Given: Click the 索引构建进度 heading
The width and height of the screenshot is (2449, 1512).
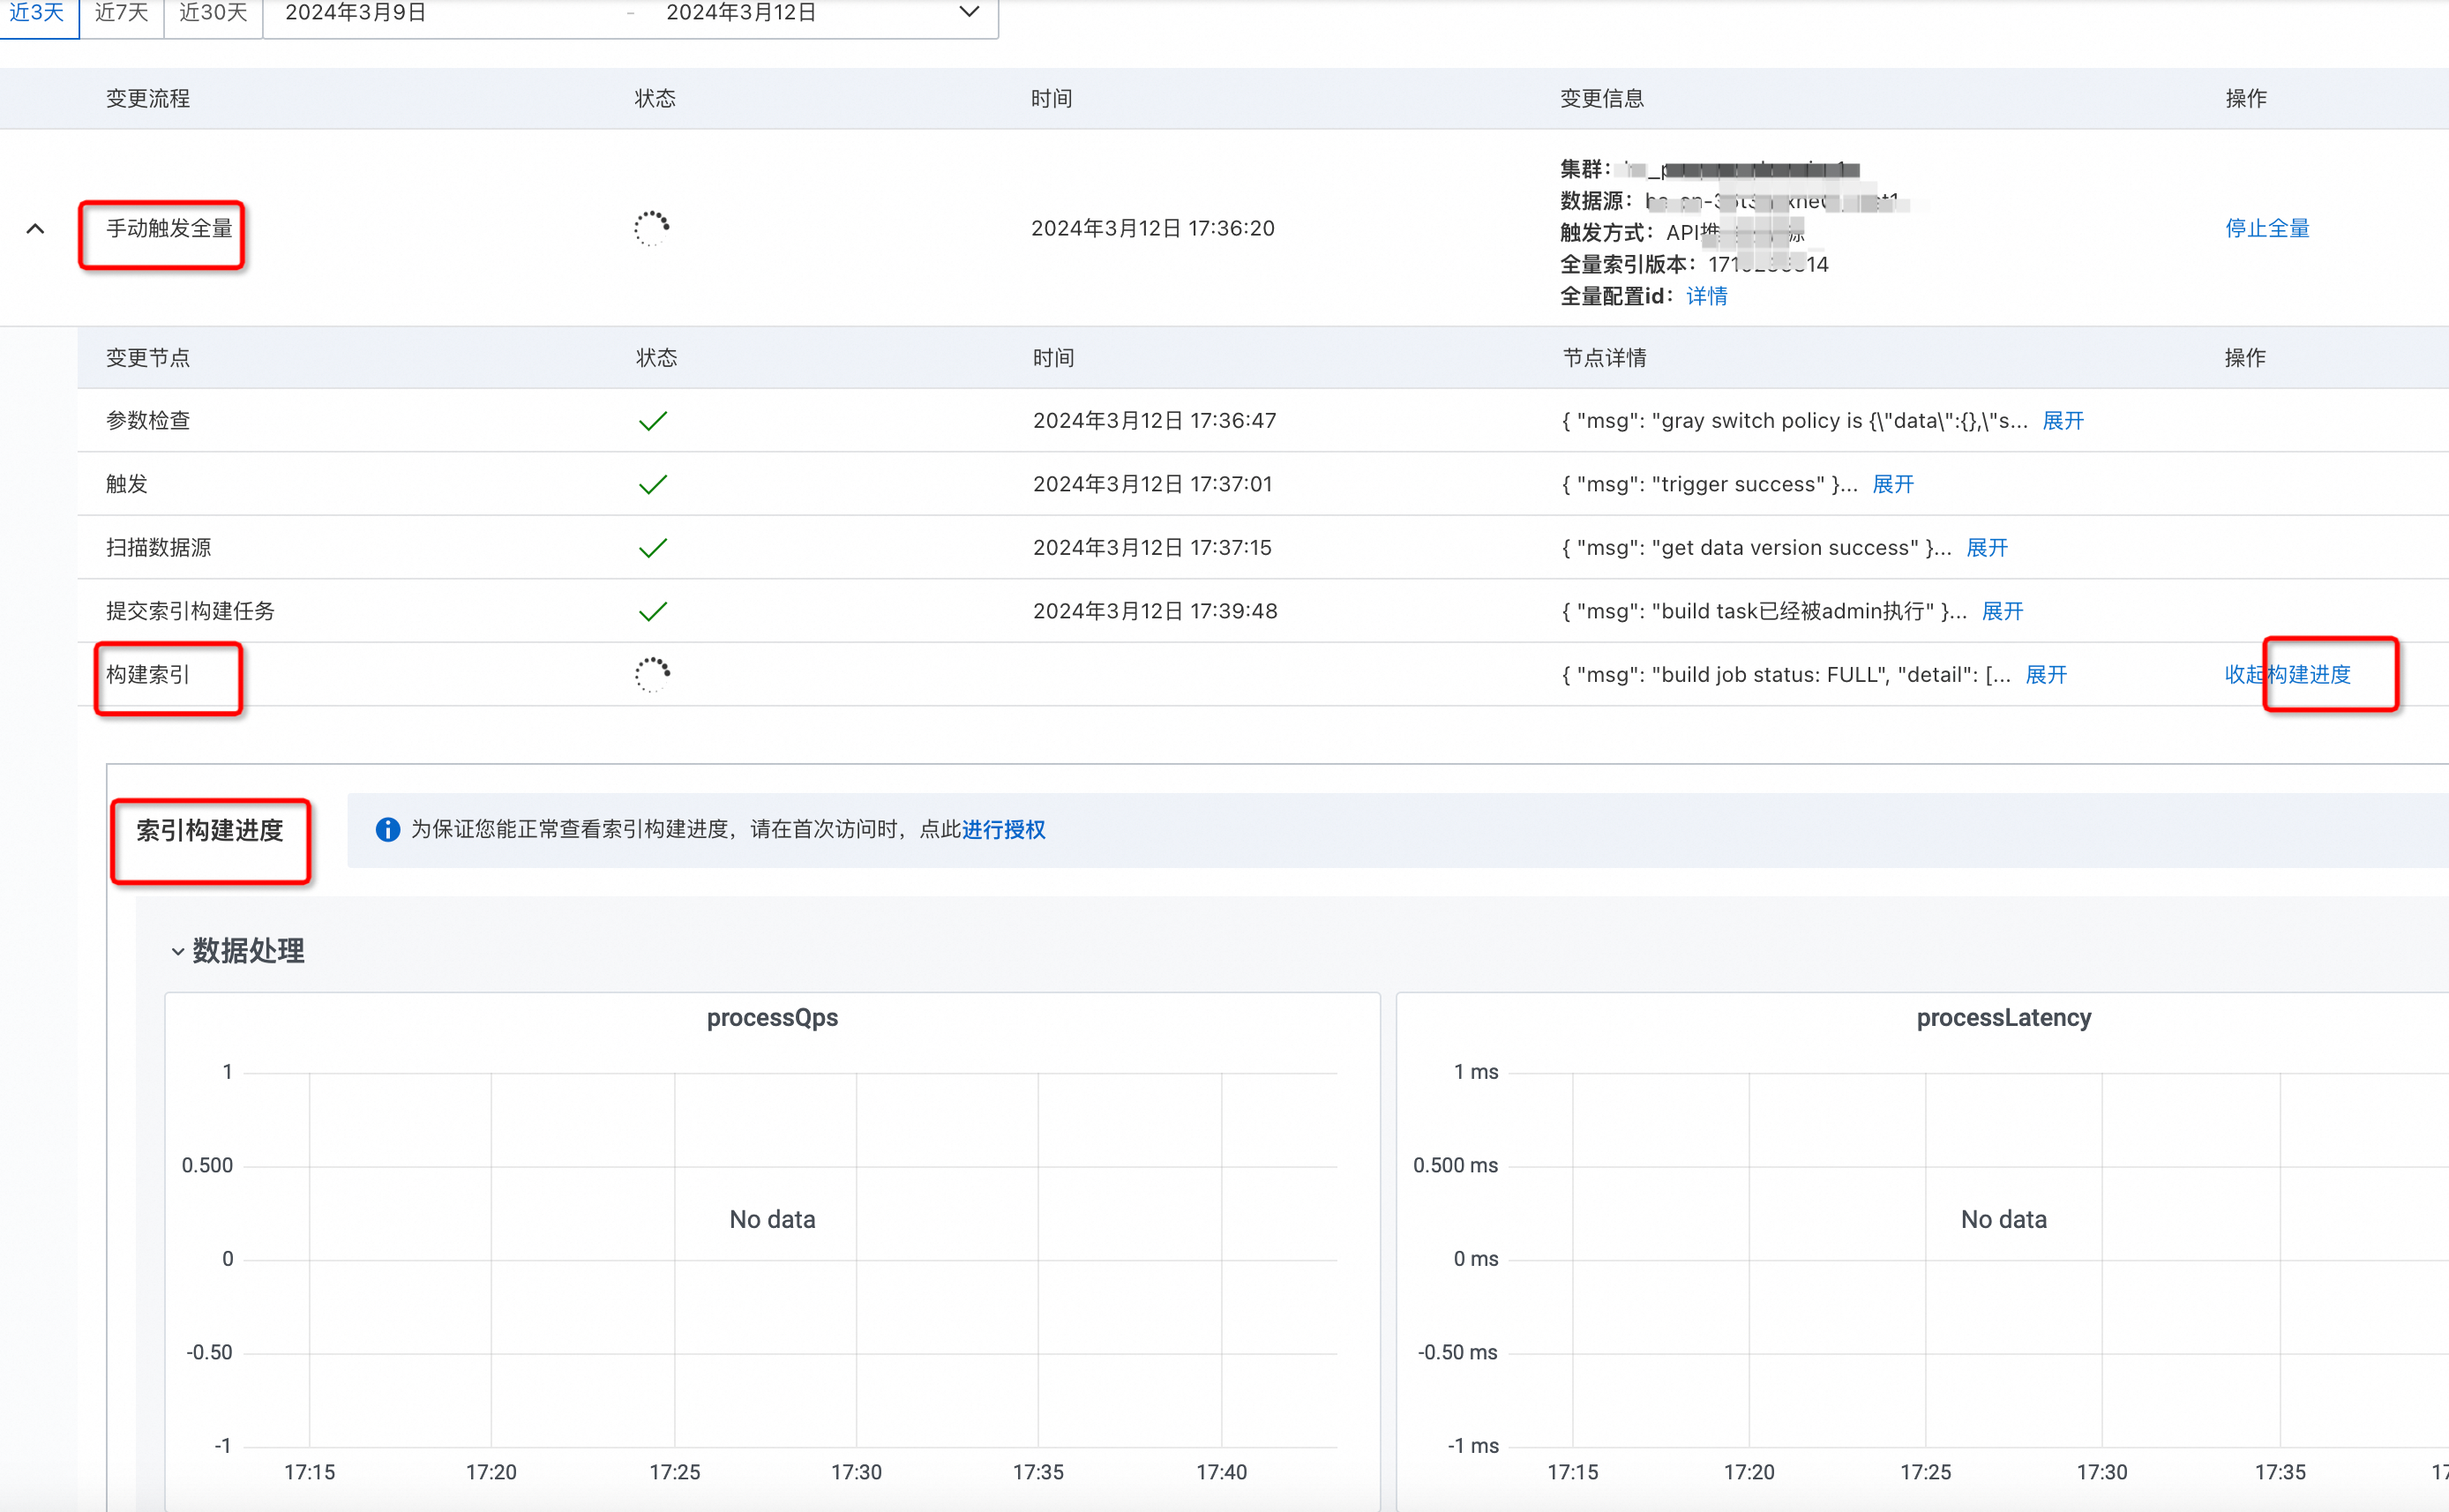Looking at the screenshot, I should [210, 831].
